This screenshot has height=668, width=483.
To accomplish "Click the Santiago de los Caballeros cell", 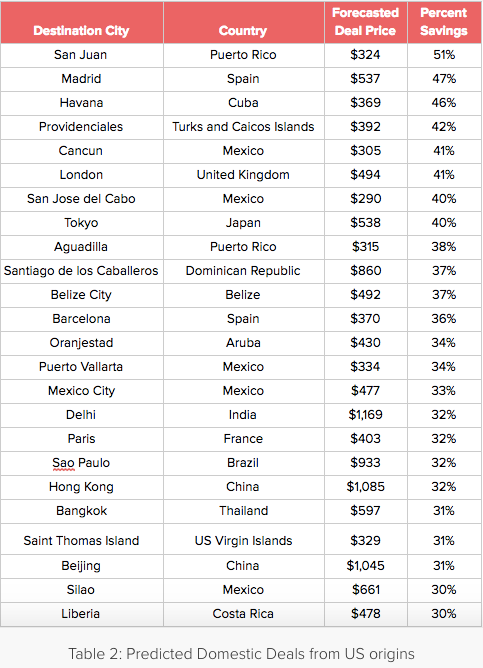I will [x=81, y=271].
